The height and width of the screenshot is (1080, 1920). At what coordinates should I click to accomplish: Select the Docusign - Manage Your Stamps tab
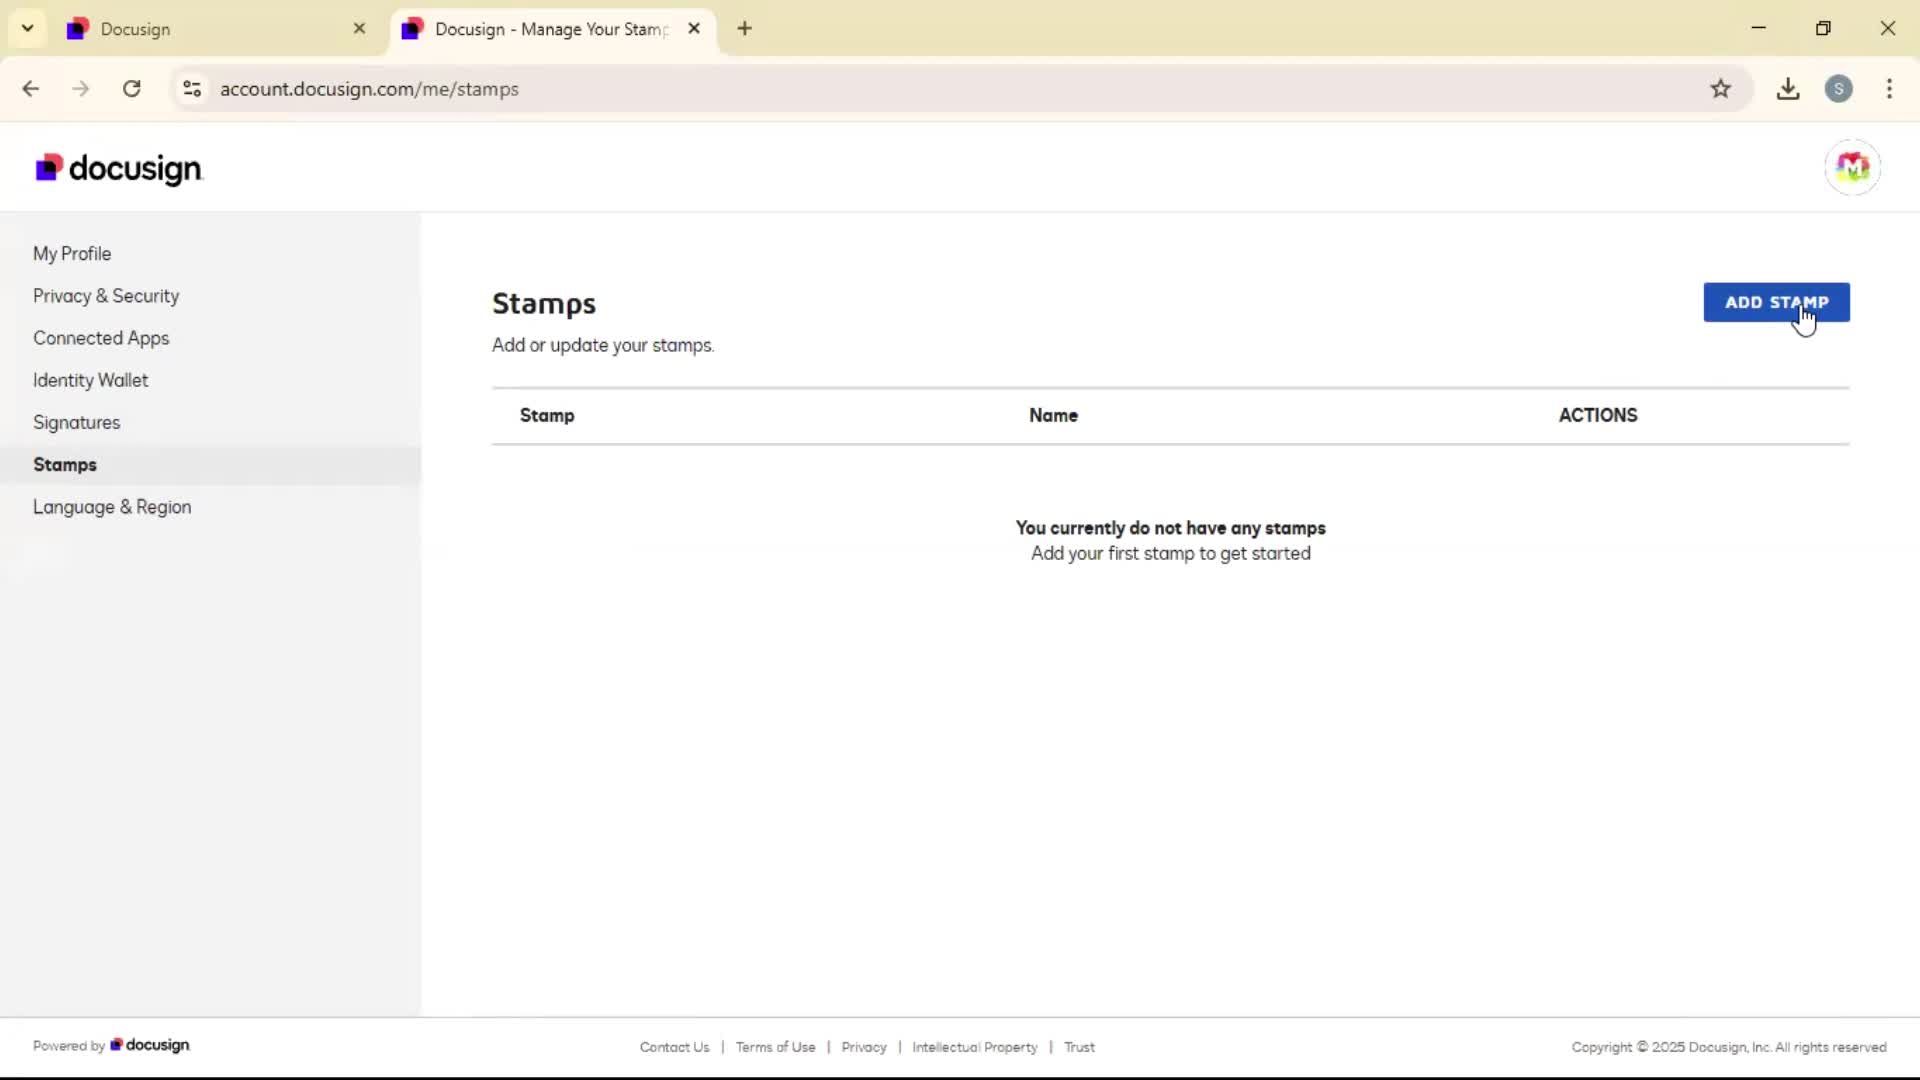tap(552, 29)
